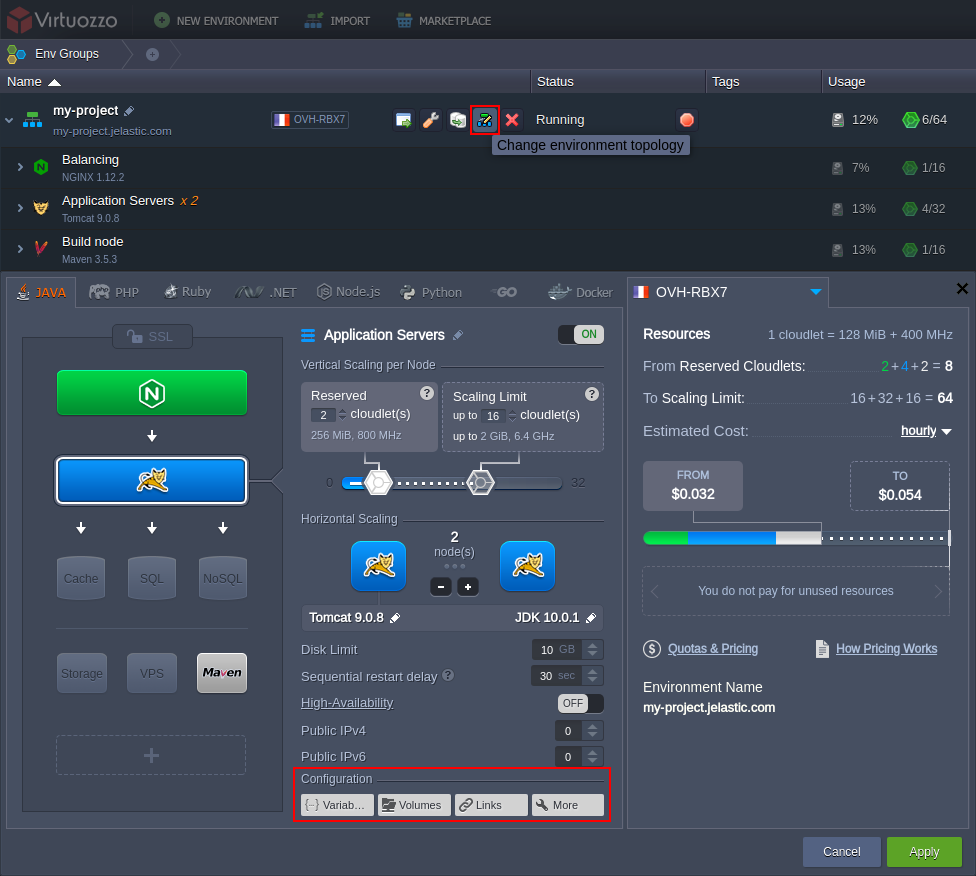Switch to the .NET tab
The width and height of the screenshot is (976, 876).
(x=266, y=292)
